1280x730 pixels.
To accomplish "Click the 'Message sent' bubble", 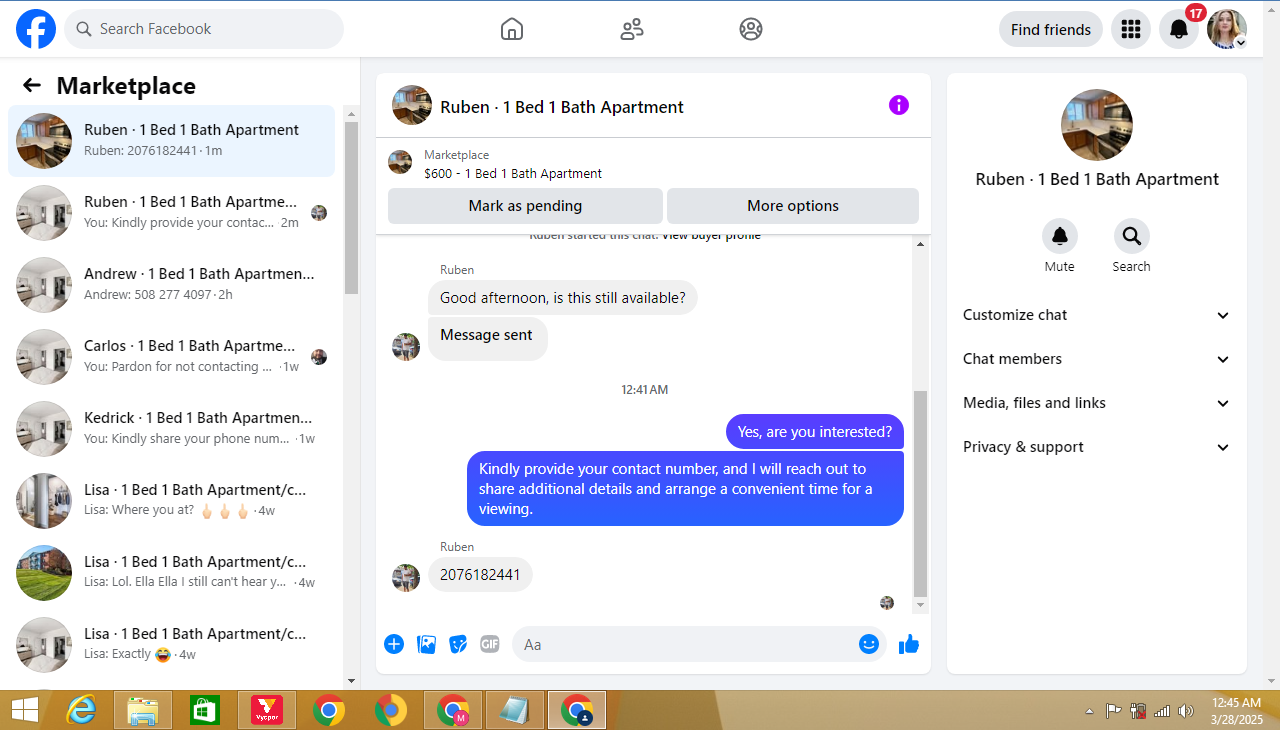I will (x=487, y=338).
